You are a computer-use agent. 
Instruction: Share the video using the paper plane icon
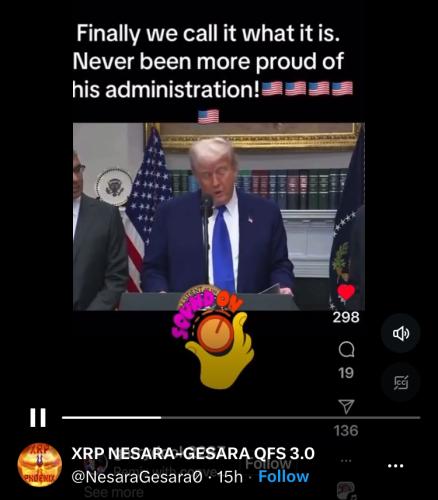[x=346, y=407]
